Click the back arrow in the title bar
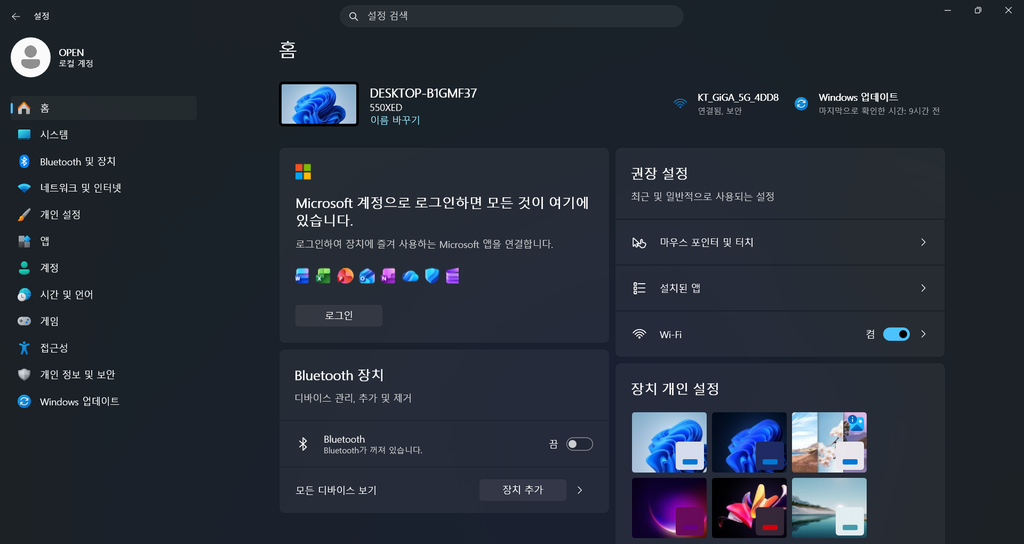This screenshot has height=544, width=1024. [16, 16]
